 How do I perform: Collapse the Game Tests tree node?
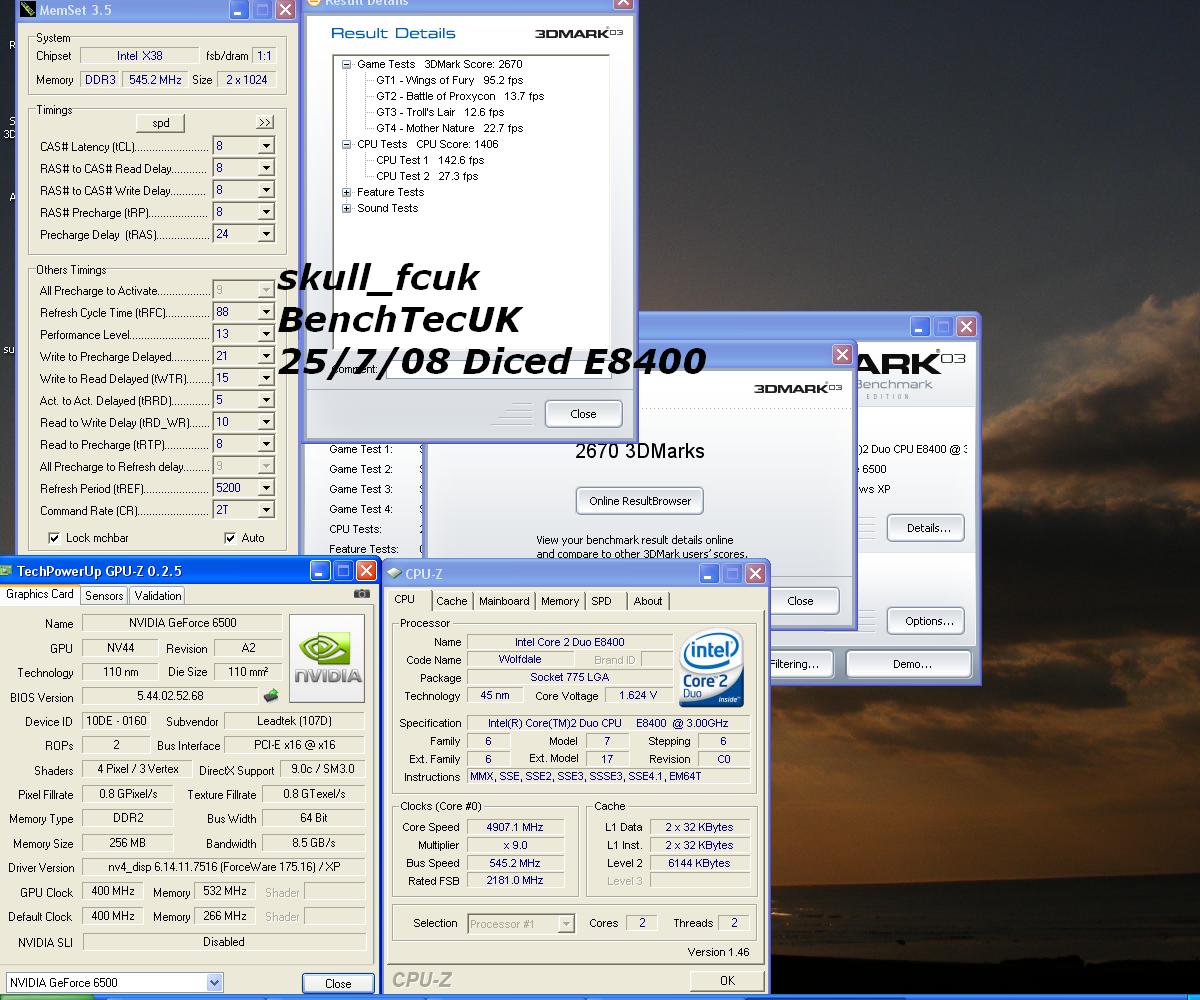pos(347,64)
